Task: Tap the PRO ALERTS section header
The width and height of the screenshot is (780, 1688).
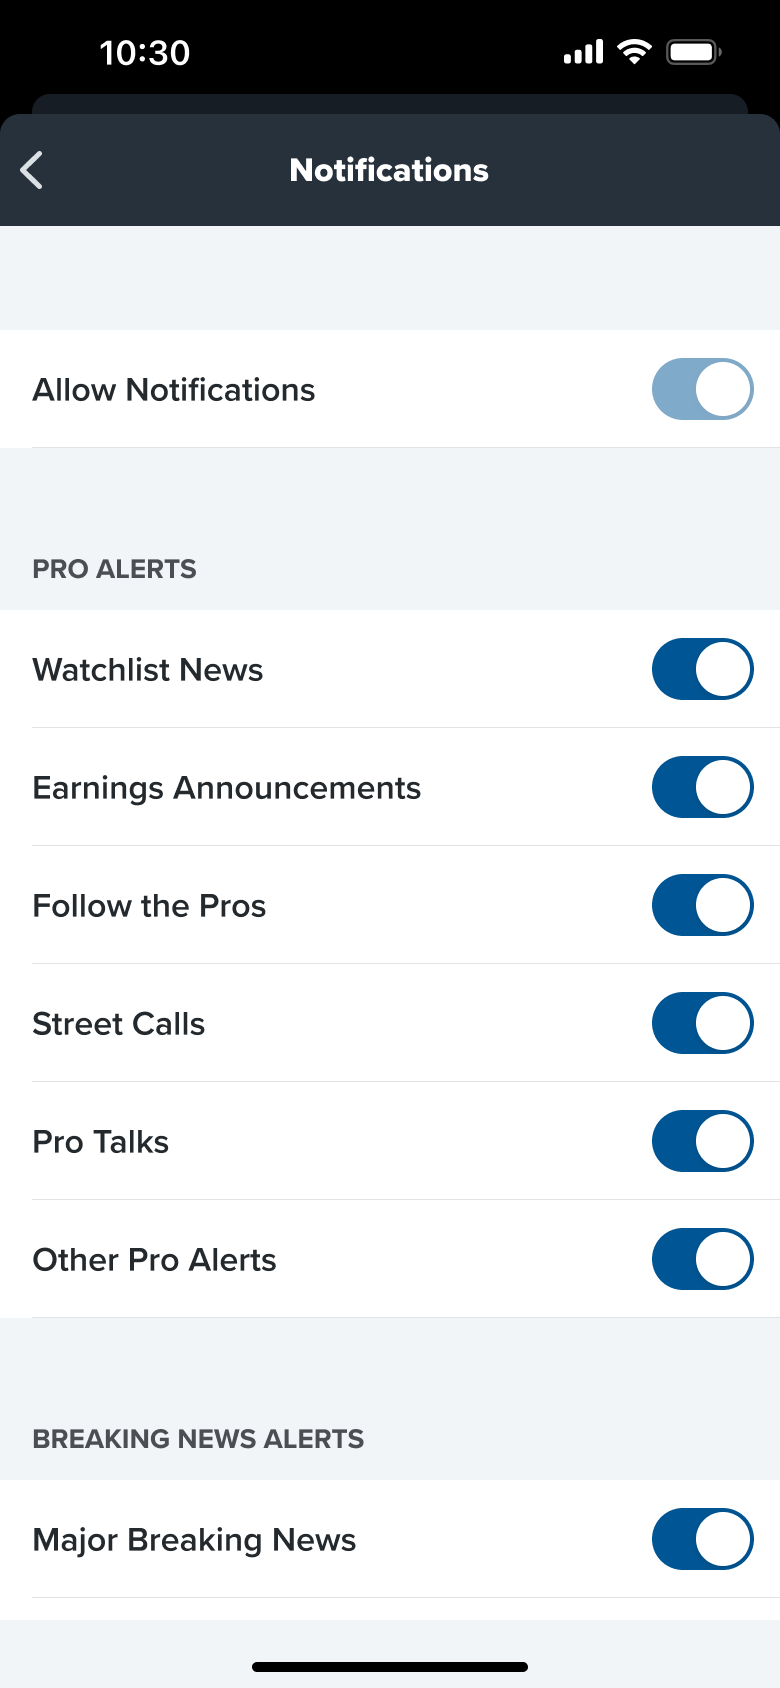Action: (115, 569)
